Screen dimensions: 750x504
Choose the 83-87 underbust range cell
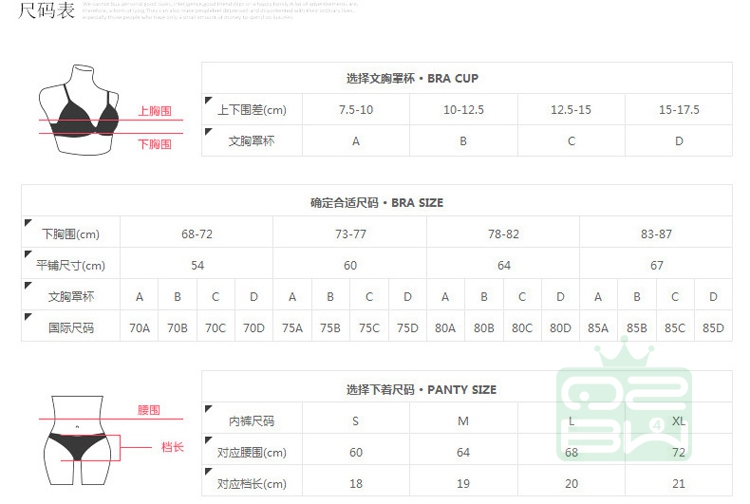656,234
